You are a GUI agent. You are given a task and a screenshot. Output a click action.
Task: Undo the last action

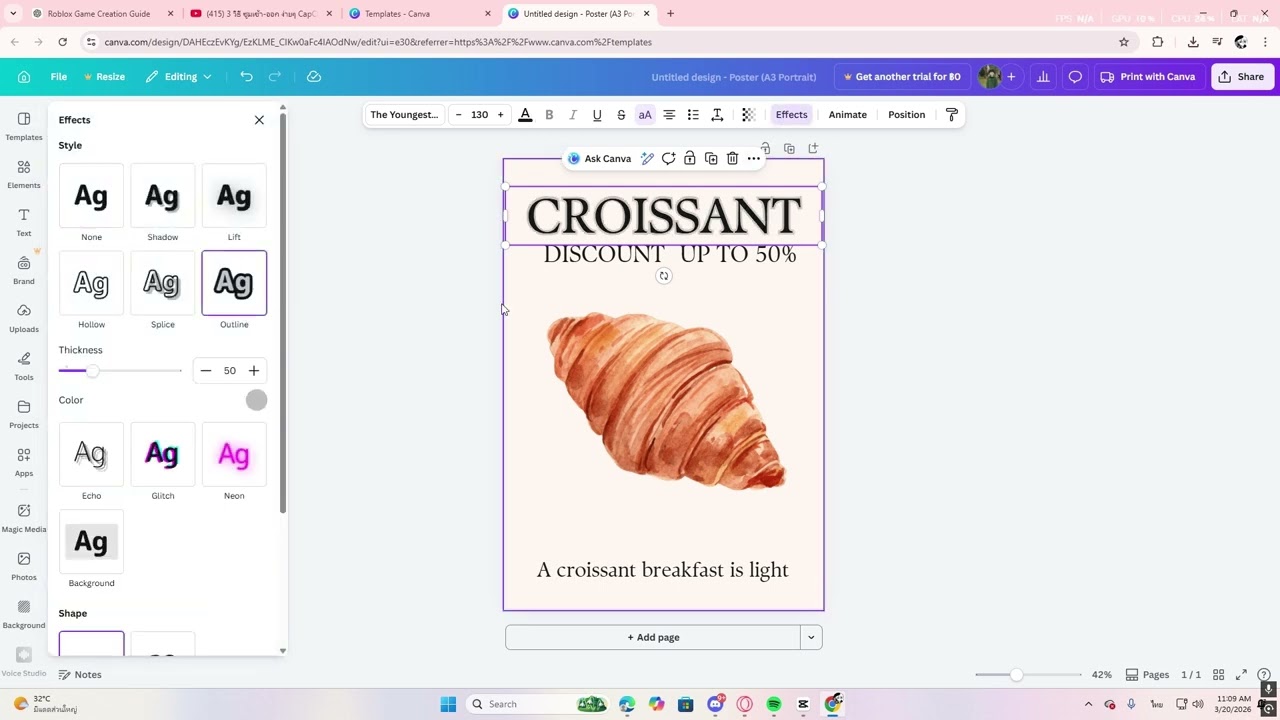click(246, 77)
